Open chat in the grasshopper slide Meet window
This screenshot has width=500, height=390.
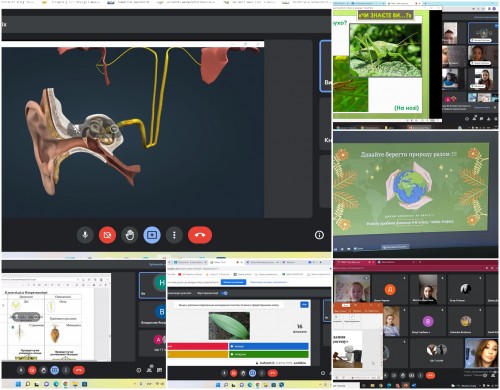(x=481, y=119)
